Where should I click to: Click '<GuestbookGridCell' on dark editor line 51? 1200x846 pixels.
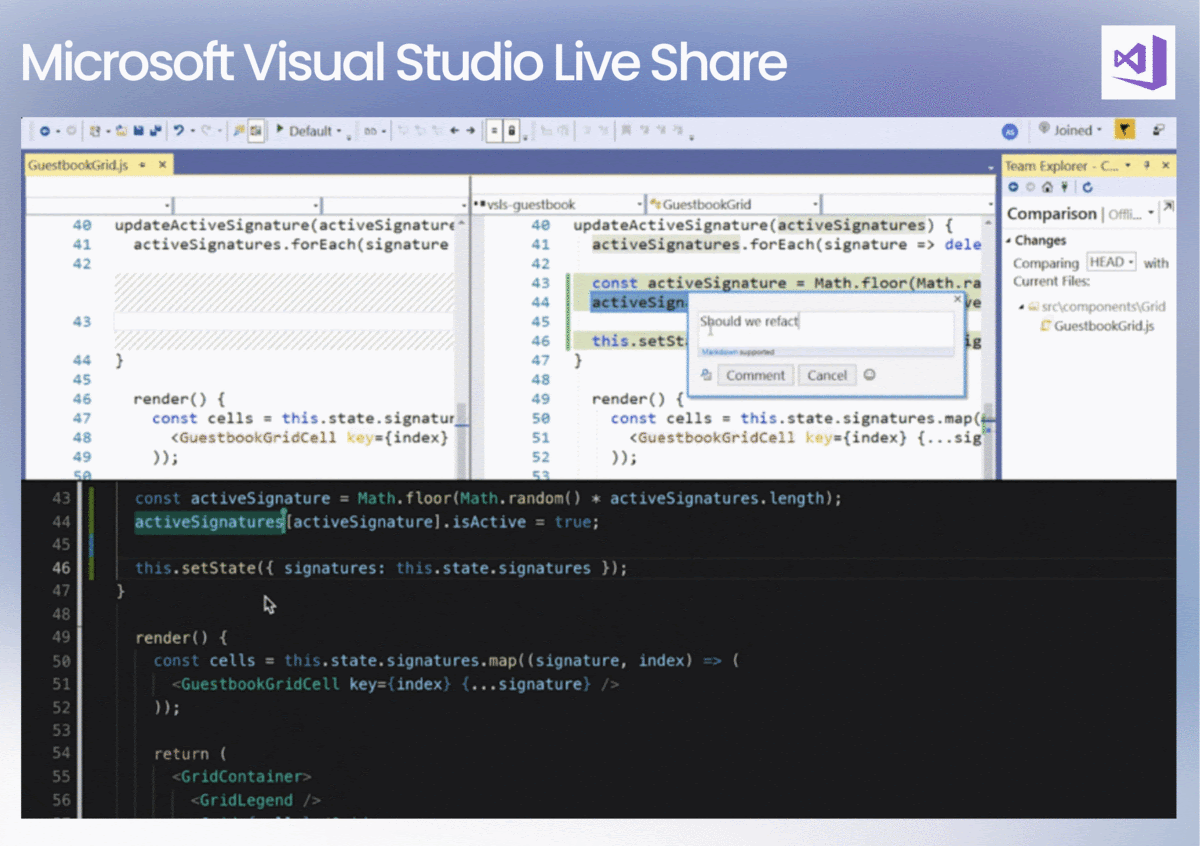click(255, 684)
